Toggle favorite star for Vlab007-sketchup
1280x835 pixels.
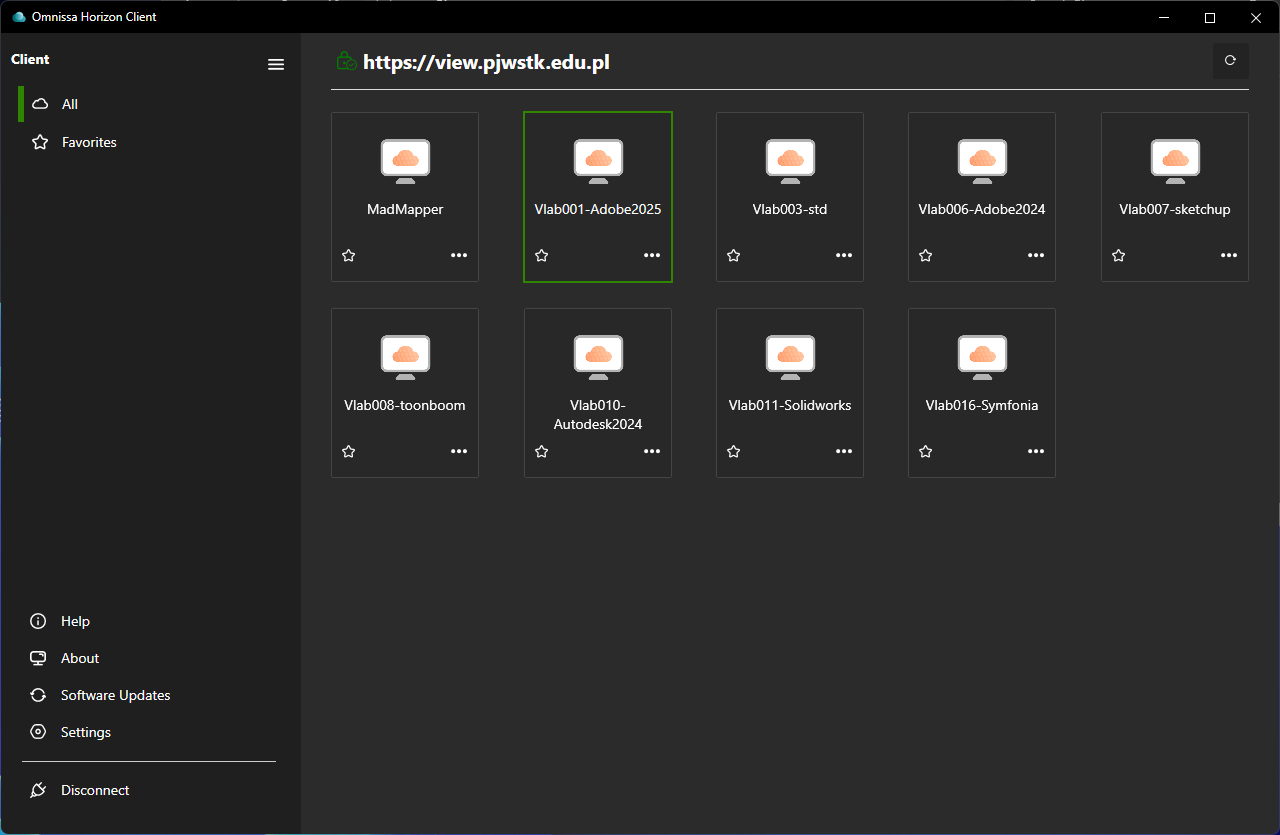point(1119,255)
